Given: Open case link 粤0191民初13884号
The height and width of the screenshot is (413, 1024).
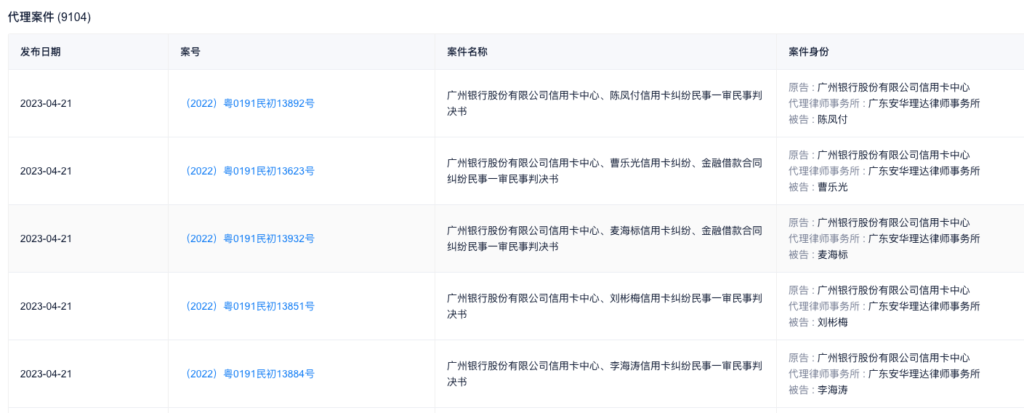Looking at the screenshot, I should pyautogui.click(x=250, y=374).
